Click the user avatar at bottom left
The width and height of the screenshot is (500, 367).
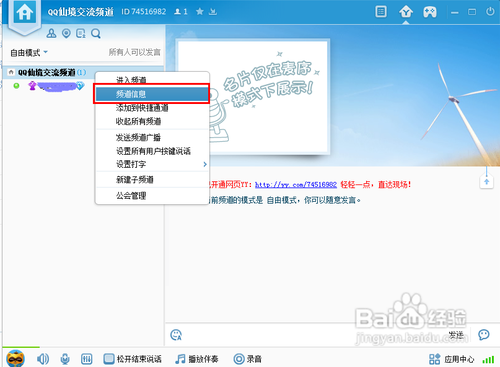[15, 358]
